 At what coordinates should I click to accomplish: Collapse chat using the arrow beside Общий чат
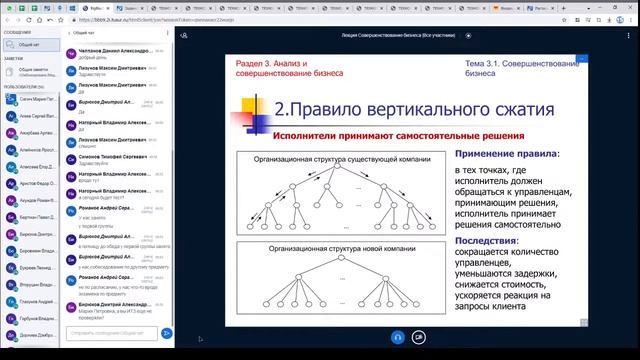click(x=69, y=33)
